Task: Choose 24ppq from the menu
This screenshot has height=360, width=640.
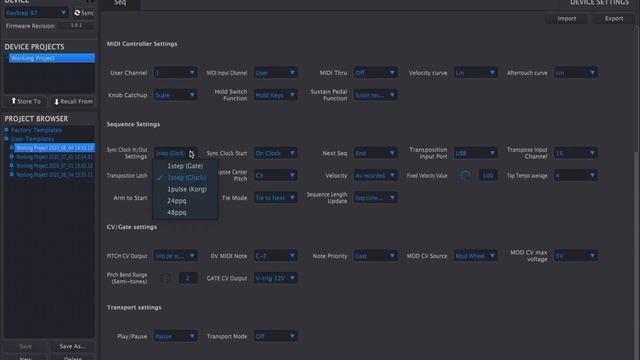Action: pyautogui.click(x=185, y=201)
